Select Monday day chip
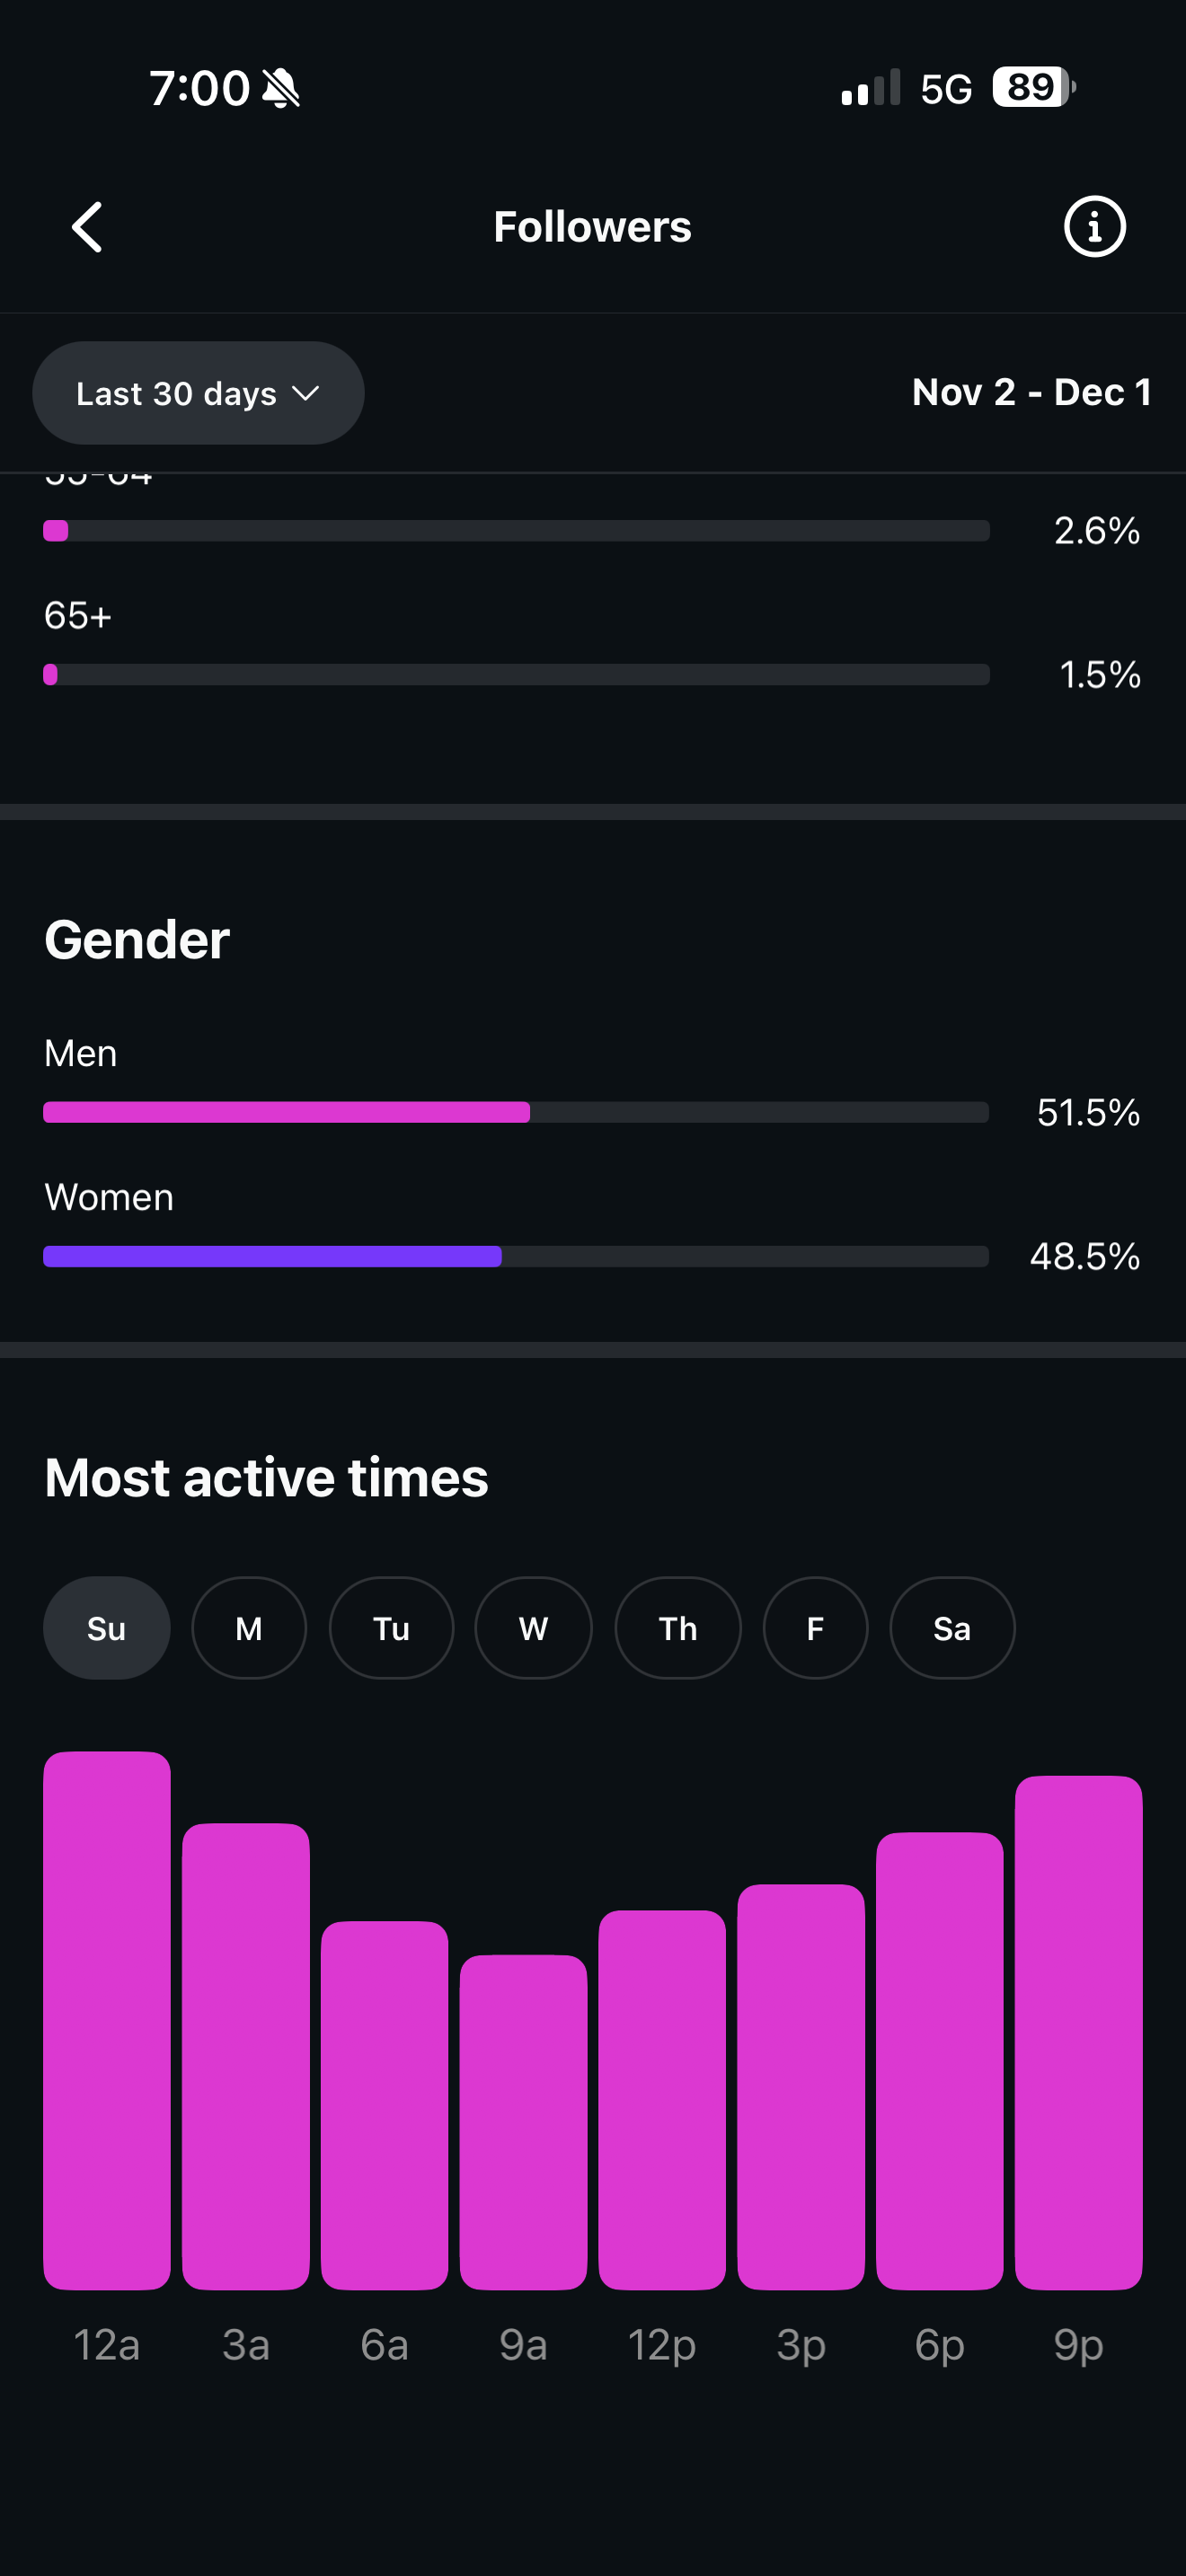This screenshot has width=1186, height=2576. coord(249,1628)
